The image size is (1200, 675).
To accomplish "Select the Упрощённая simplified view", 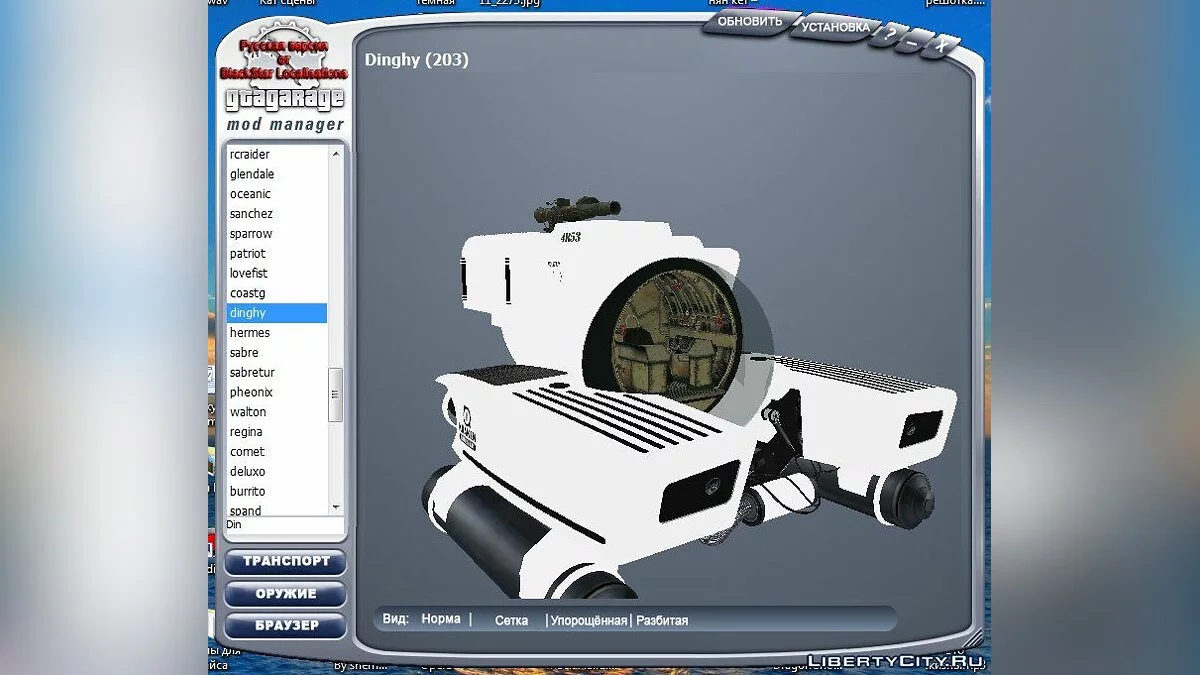I will click(588, 620).
